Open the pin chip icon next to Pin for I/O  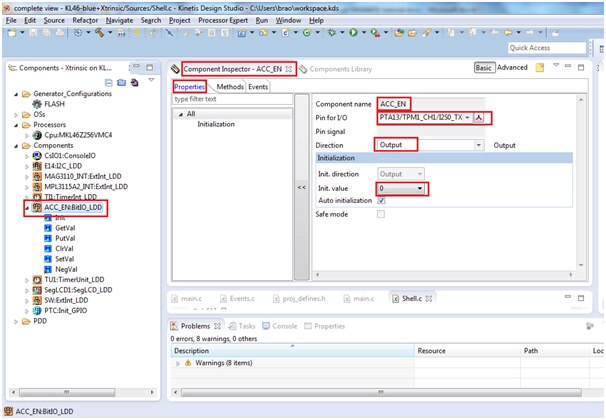click(x=478, y=117)
